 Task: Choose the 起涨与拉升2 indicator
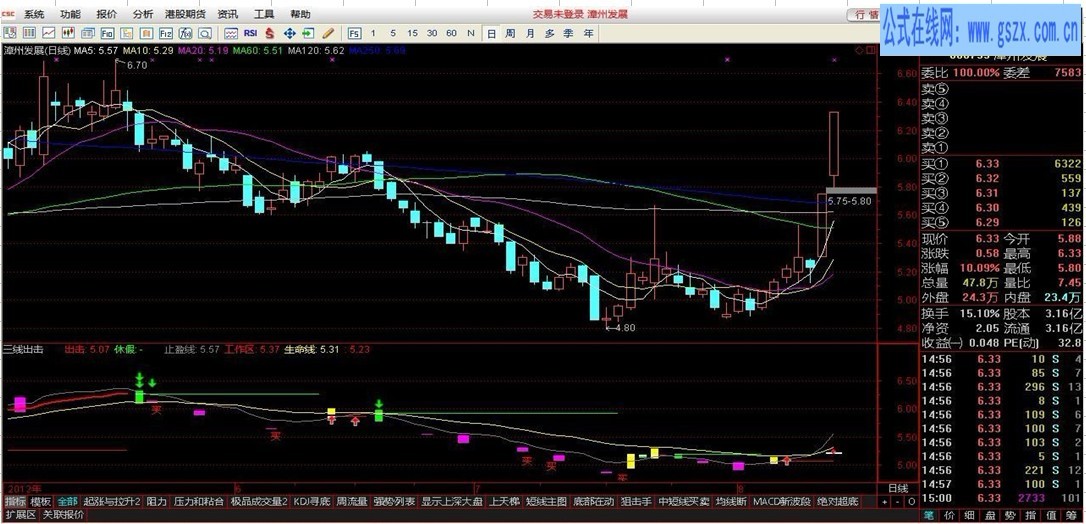pyautogui.click(x=112, y=501)
